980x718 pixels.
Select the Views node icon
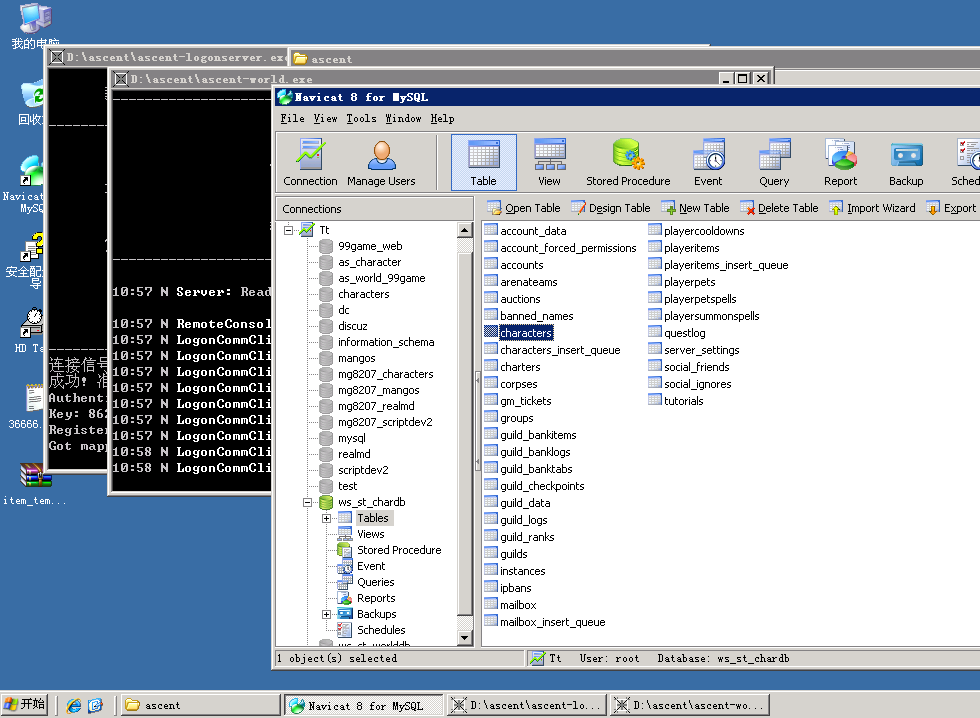coord(345,534)
